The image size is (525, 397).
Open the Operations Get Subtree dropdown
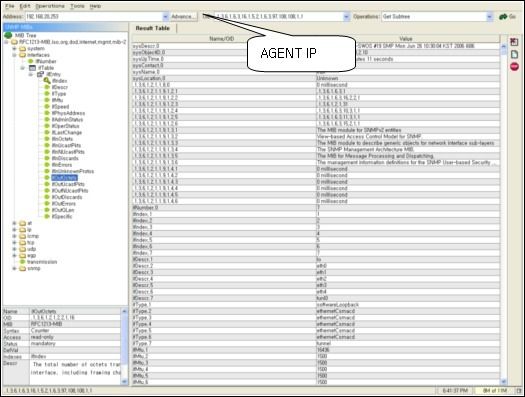[x=490, y=16]
